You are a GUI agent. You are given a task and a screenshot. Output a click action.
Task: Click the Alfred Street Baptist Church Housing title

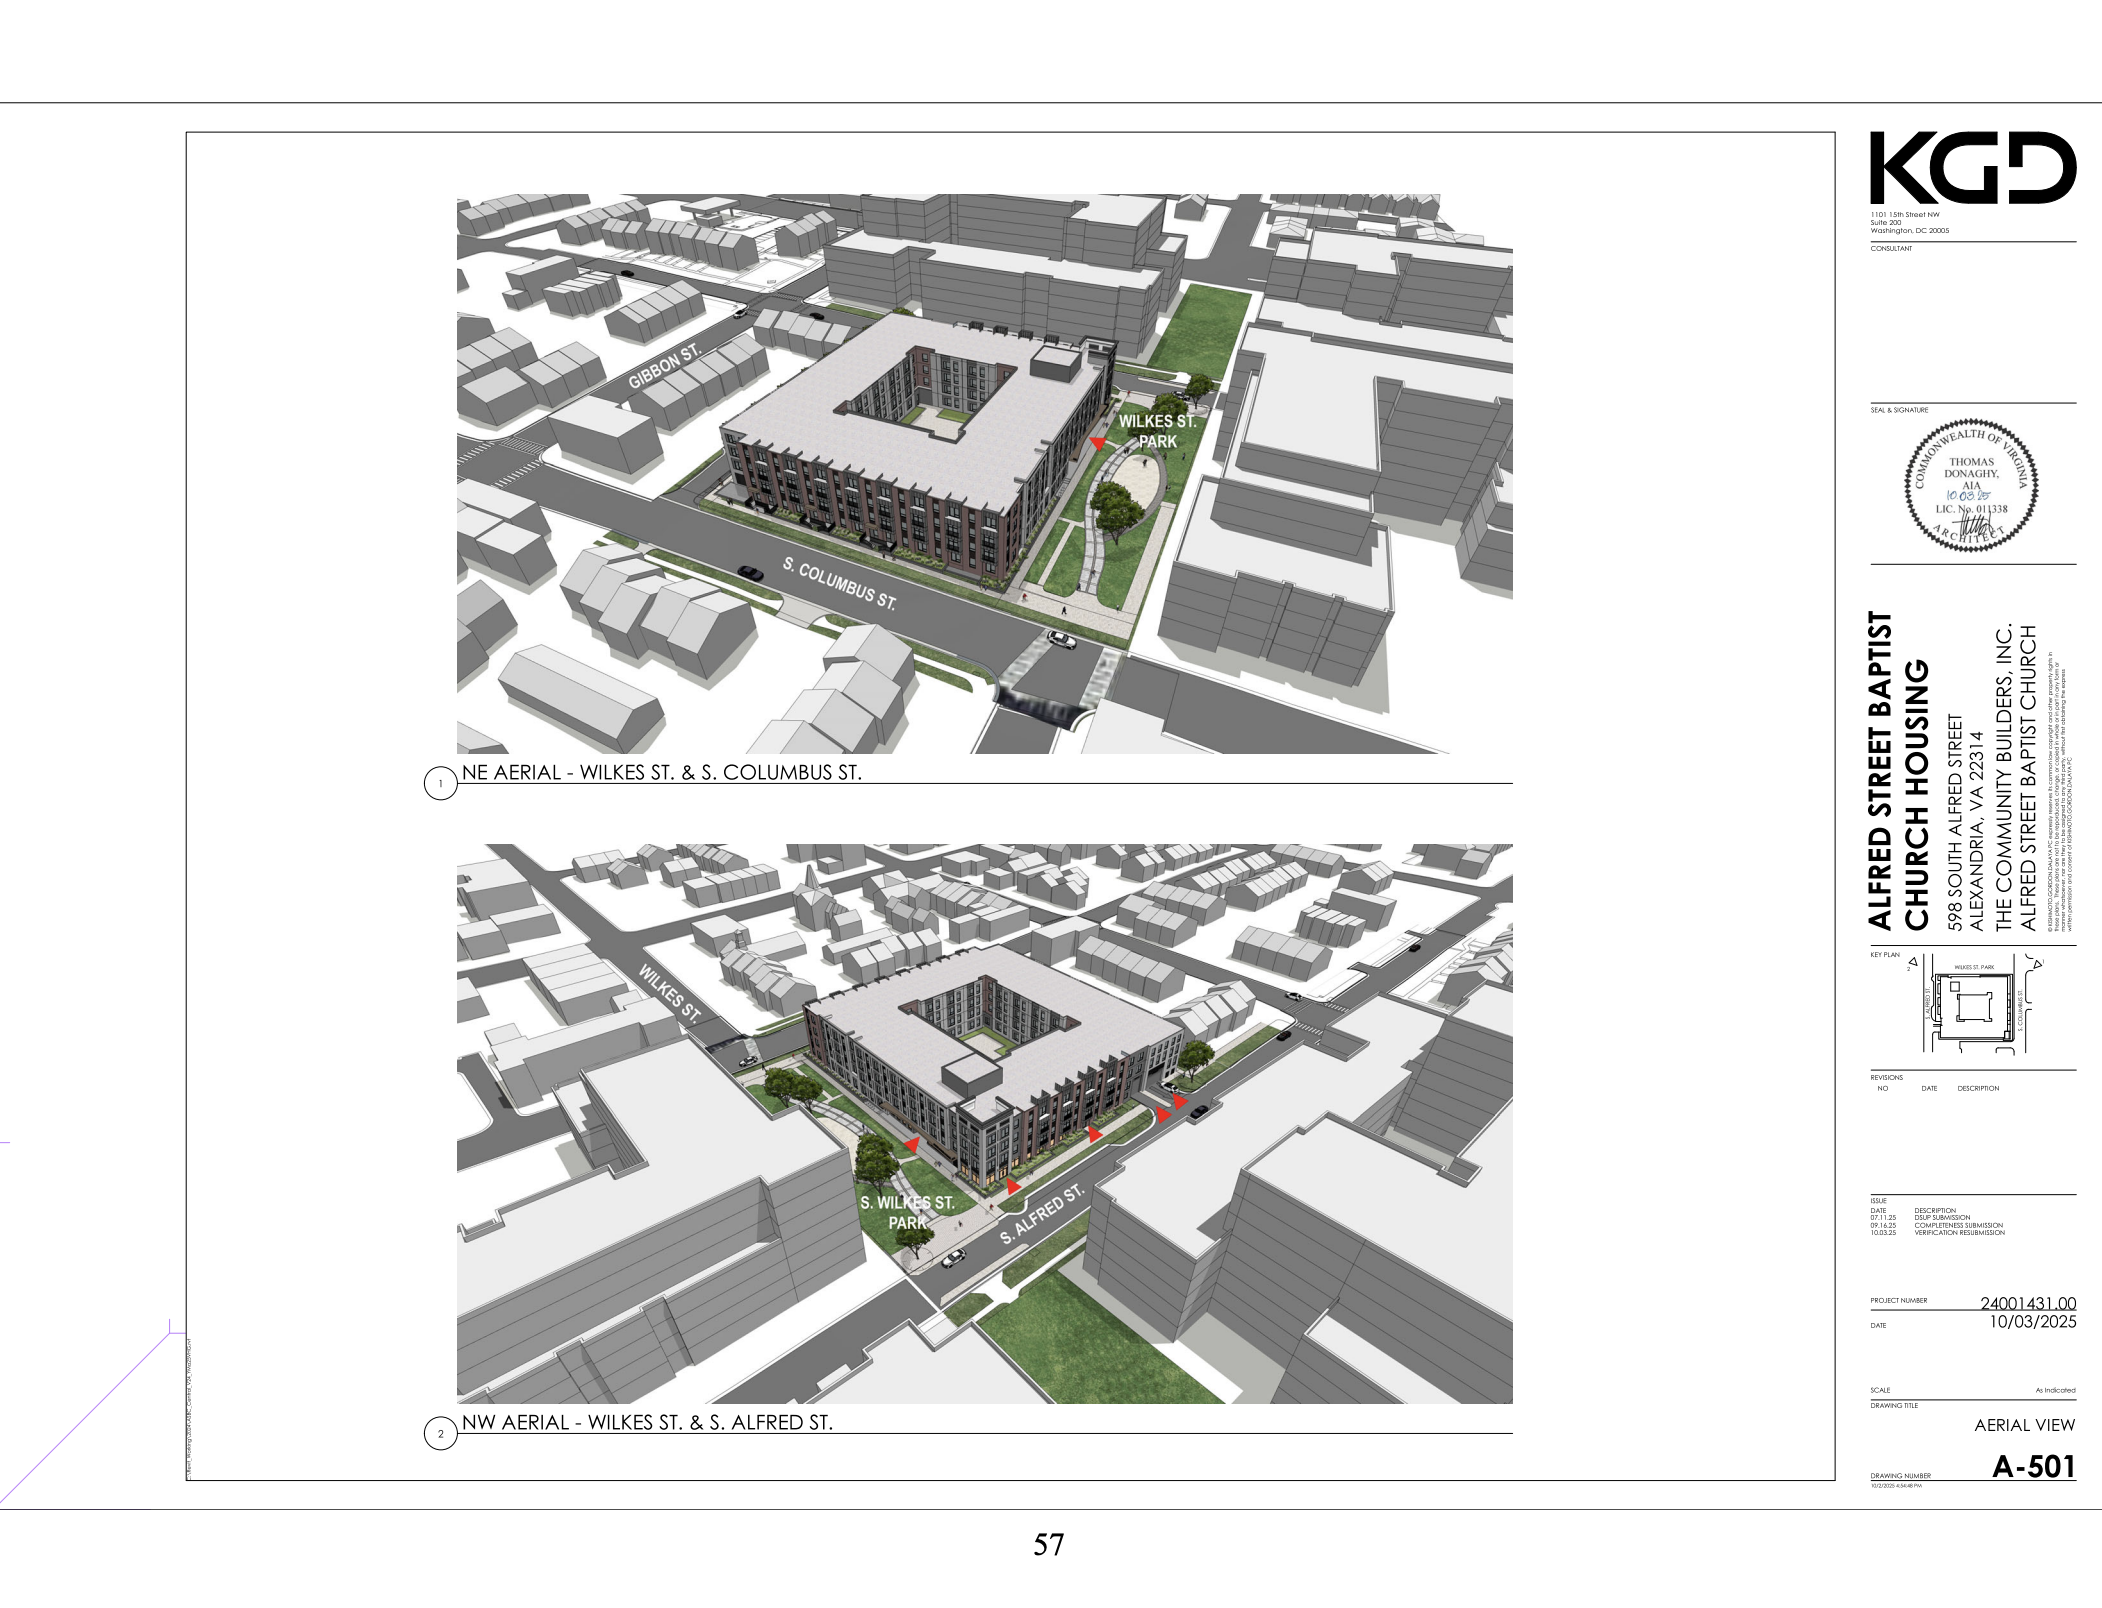(x=1897, y=770)
